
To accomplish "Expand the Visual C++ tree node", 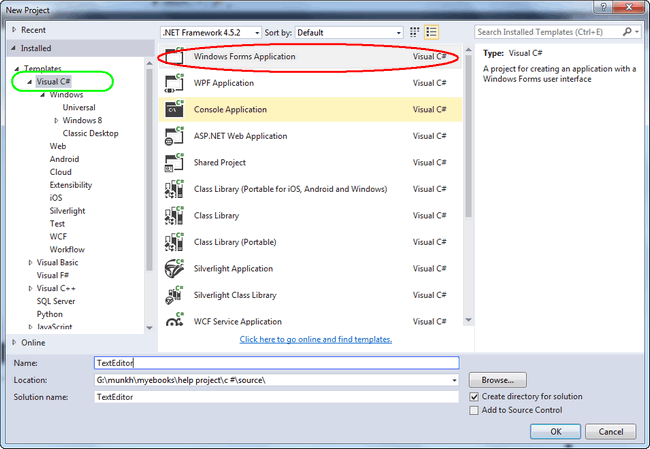I will click(x=30, y=288).
